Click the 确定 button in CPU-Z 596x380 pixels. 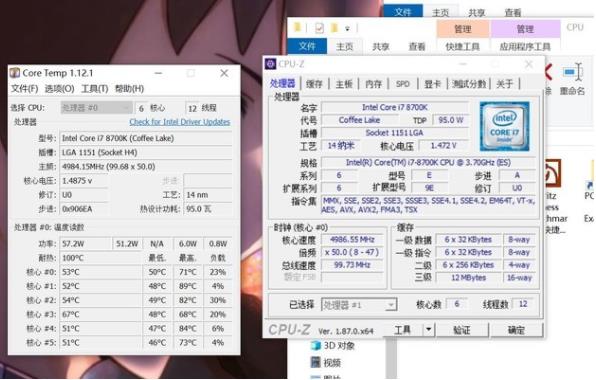point(516,330)
